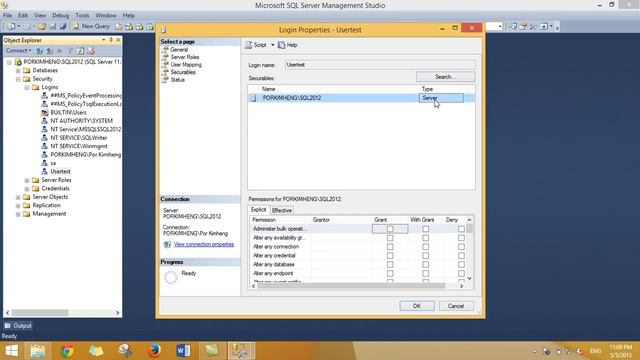Click the Object Explorer horizontal scrollbar
640x360 pixels.
(40, 313)
